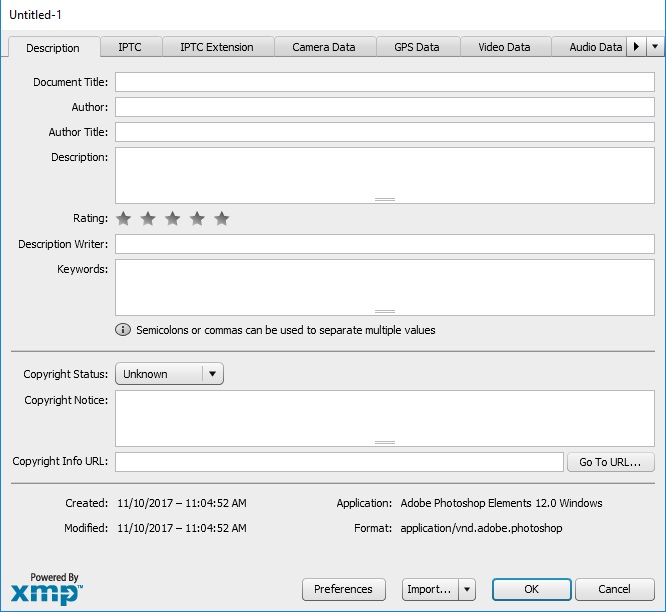This screenshot has height=612, width=666.
Task: Click the Description box resize handle
Action: [x=385, y=200]
